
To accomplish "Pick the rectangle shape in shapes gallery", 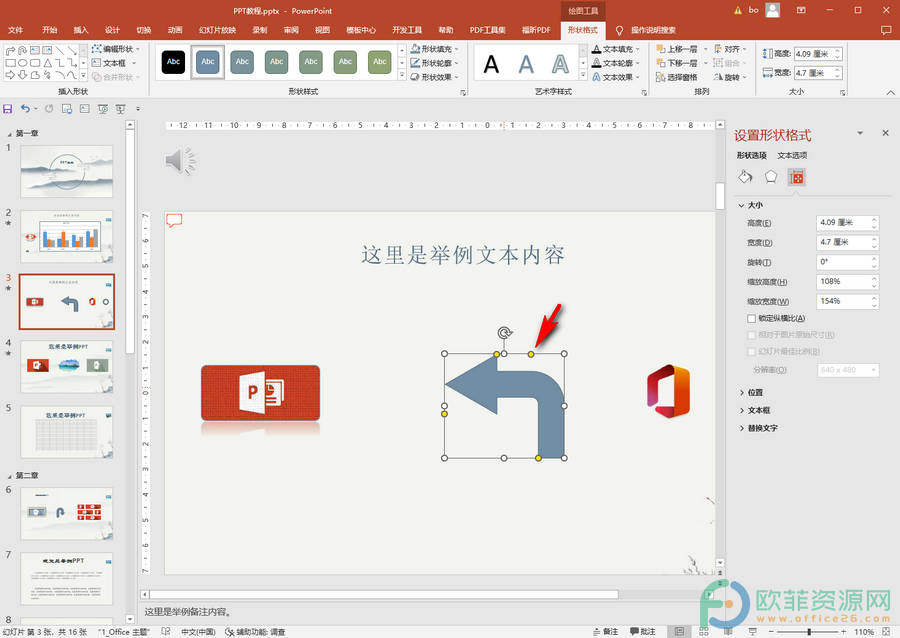I will 10,63.
